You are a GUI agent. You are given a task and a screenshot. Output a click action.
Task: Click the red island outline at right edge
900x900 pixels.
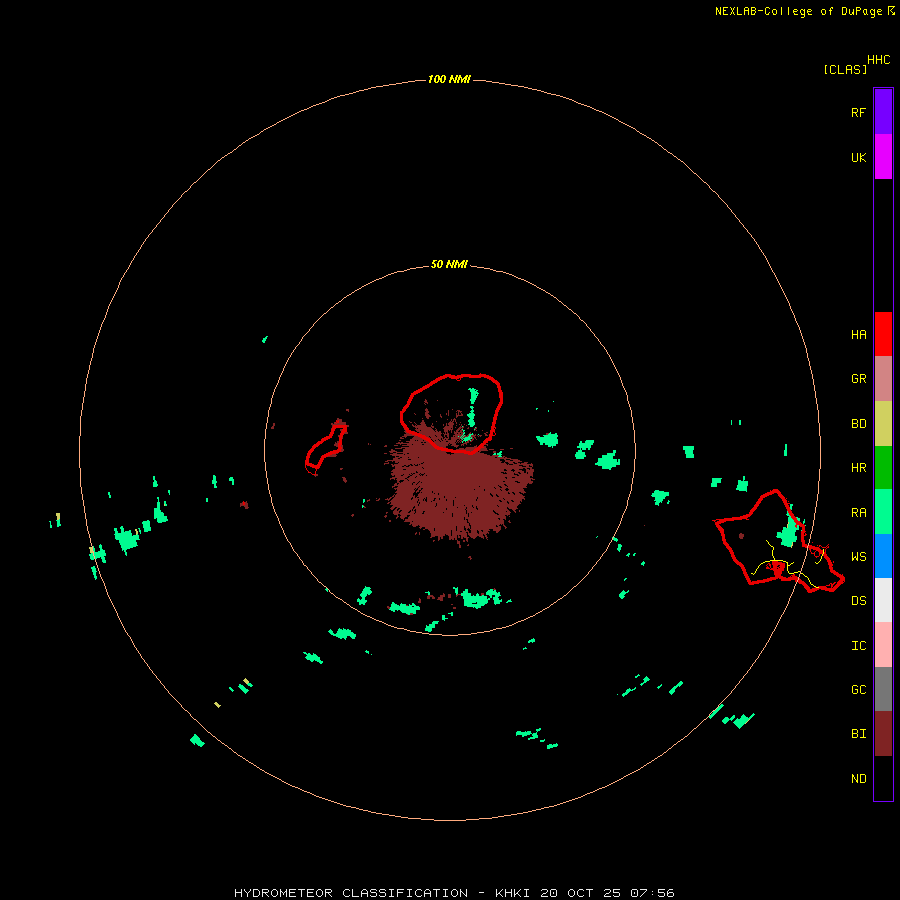point(779,541)
